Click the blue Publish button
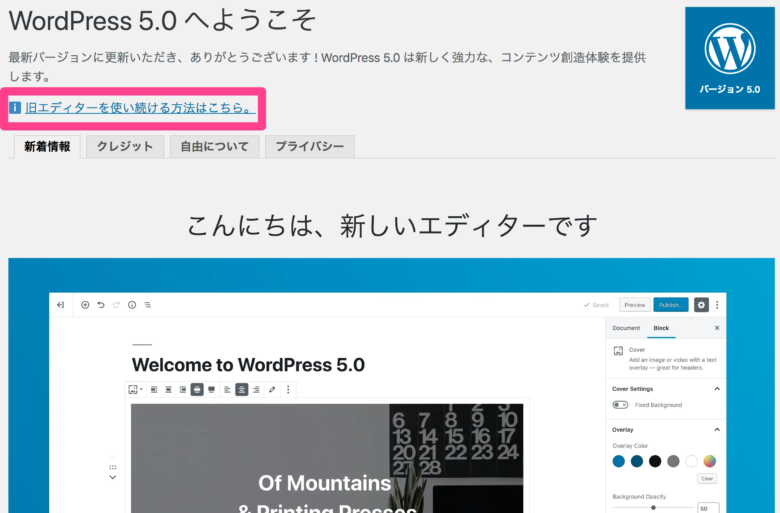780x513 pixels. [x=671, y=305]
